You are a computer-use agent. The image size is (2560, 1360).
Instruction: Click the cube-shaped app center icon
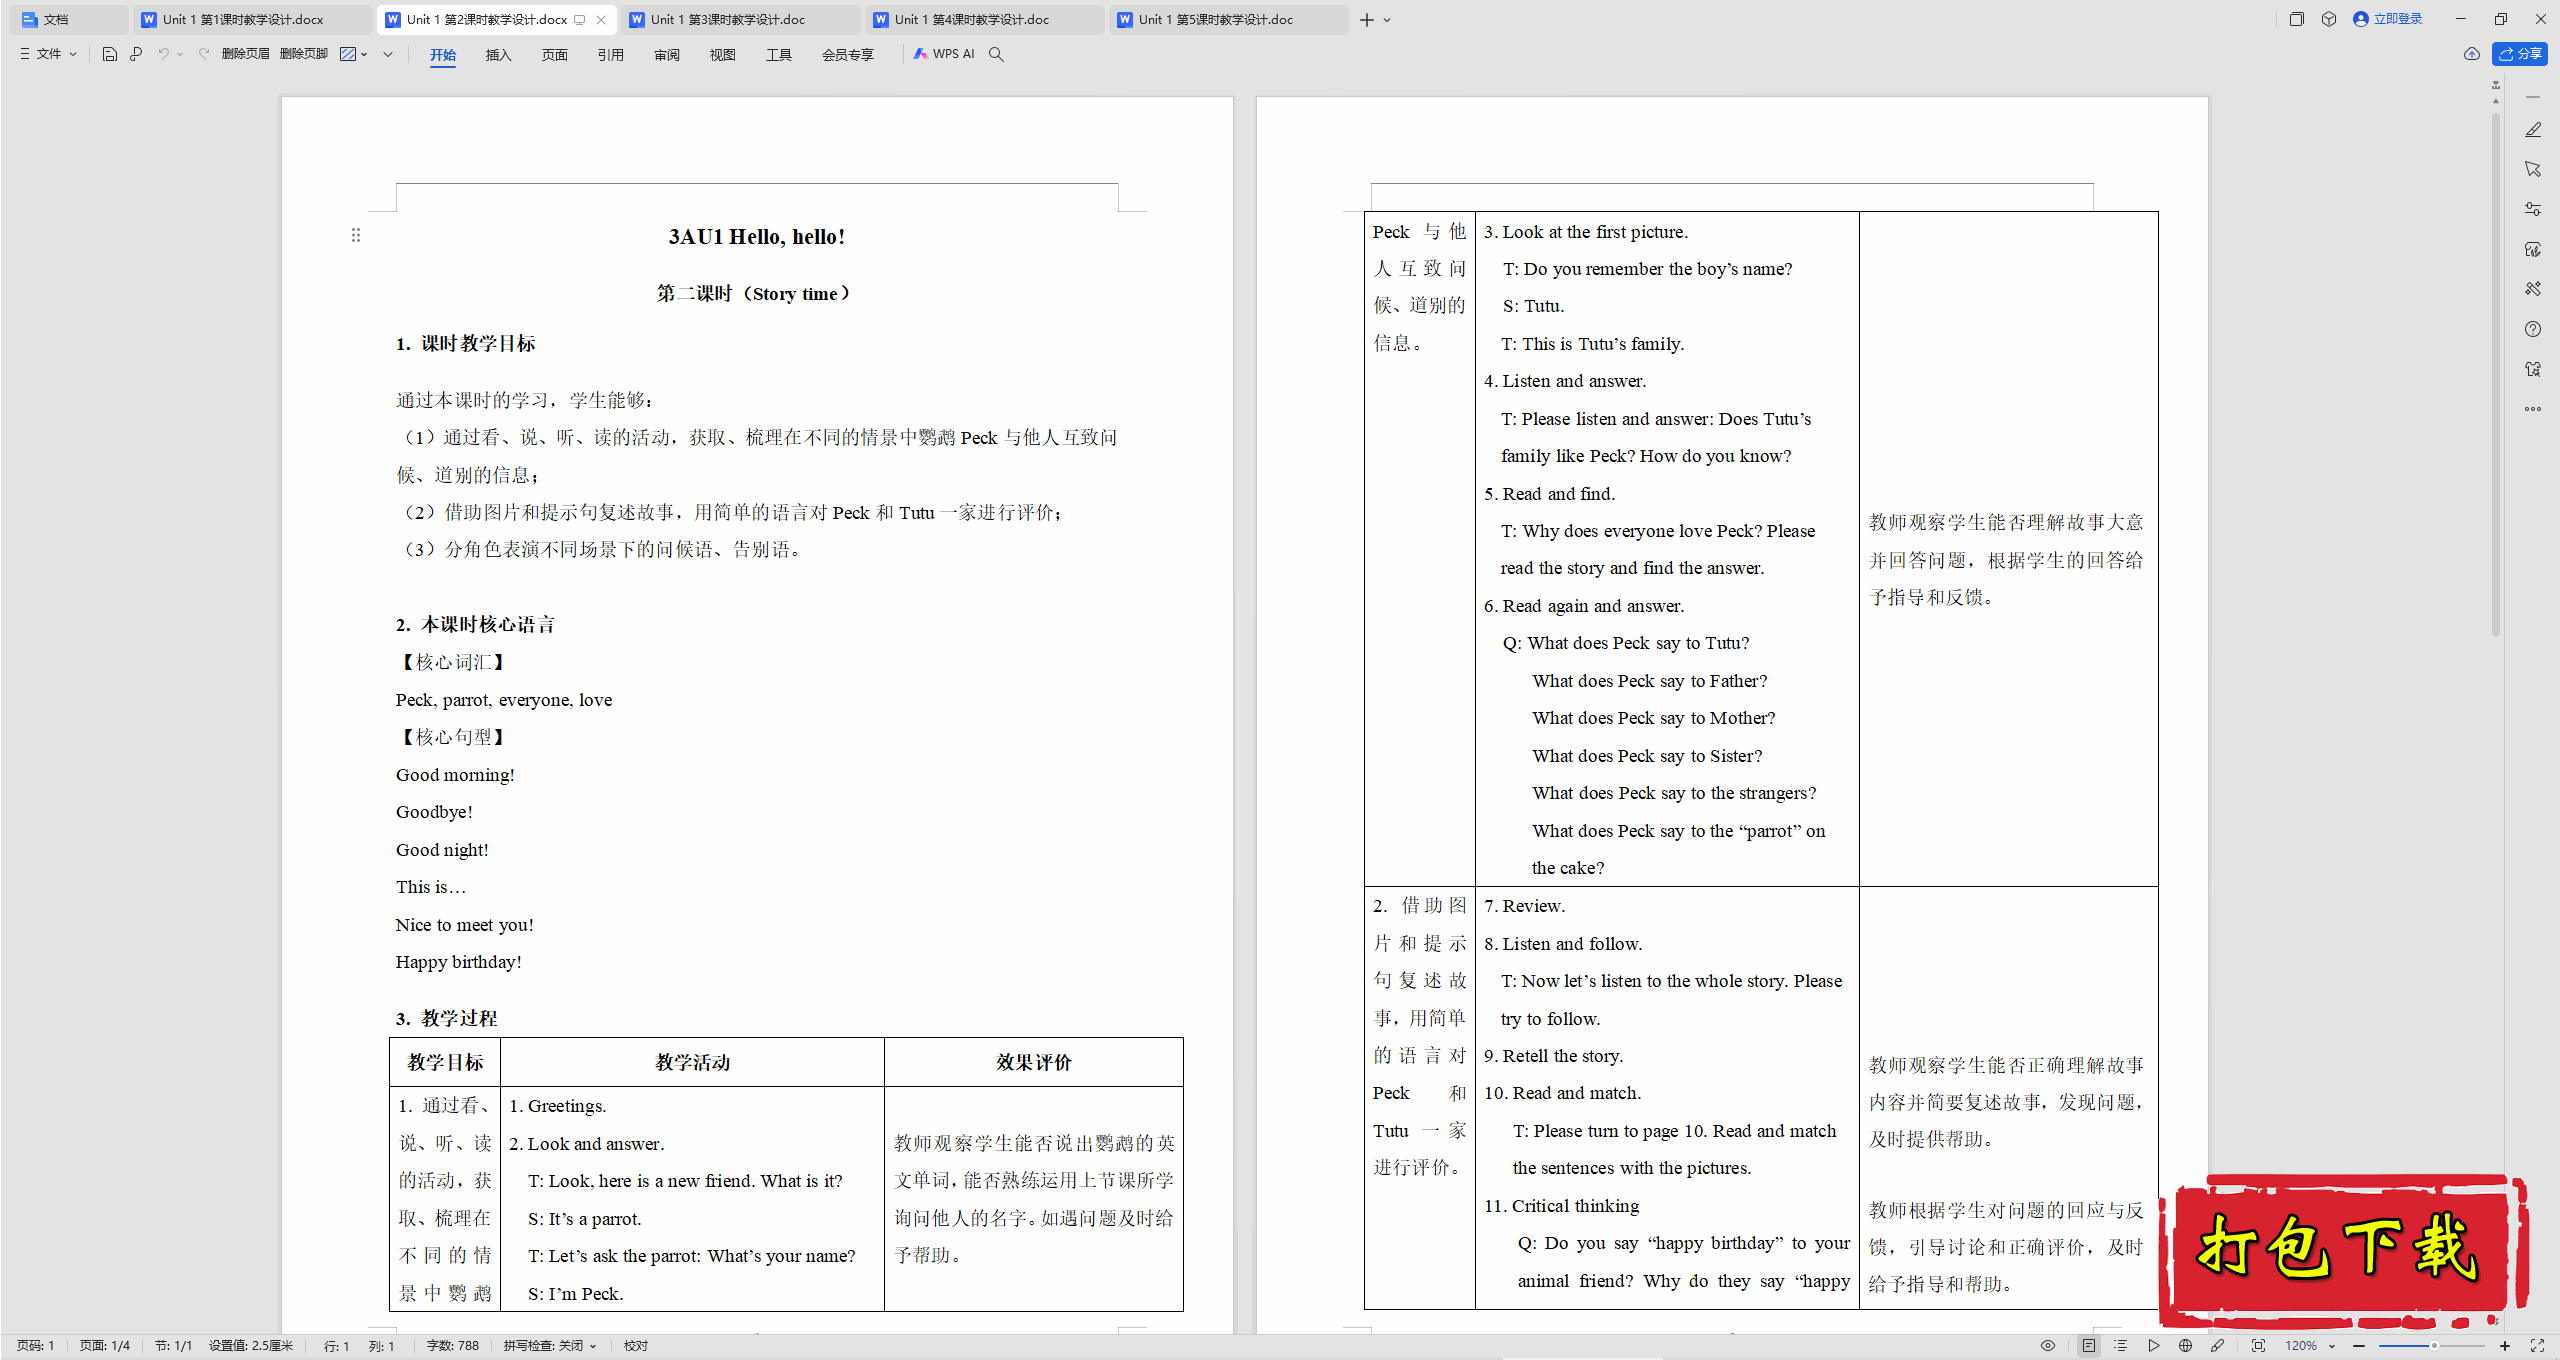coord(2329,19)
